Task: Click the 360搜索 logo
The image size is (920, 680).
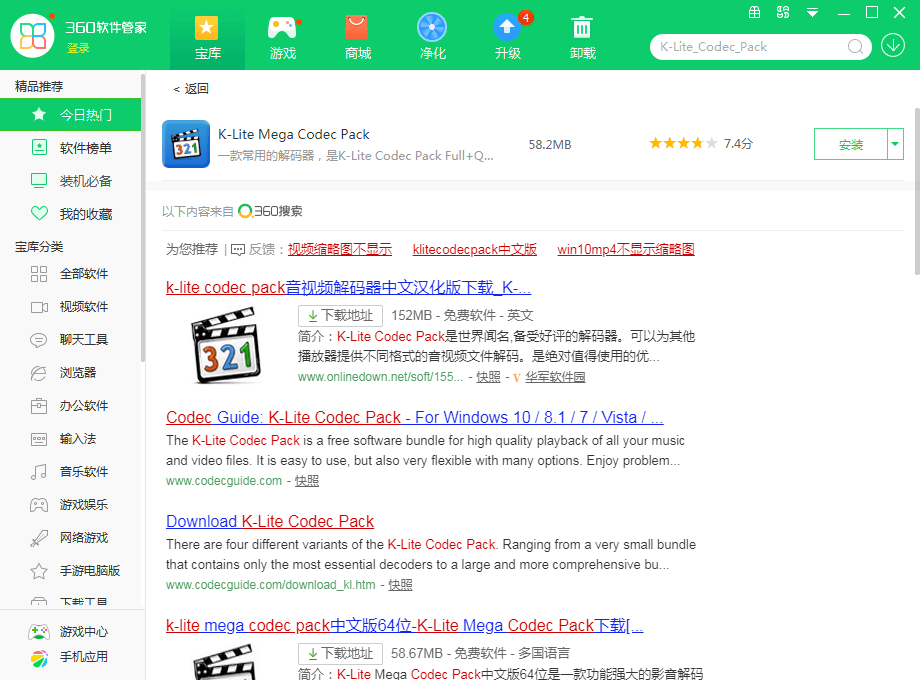Action: coord(270,211)
